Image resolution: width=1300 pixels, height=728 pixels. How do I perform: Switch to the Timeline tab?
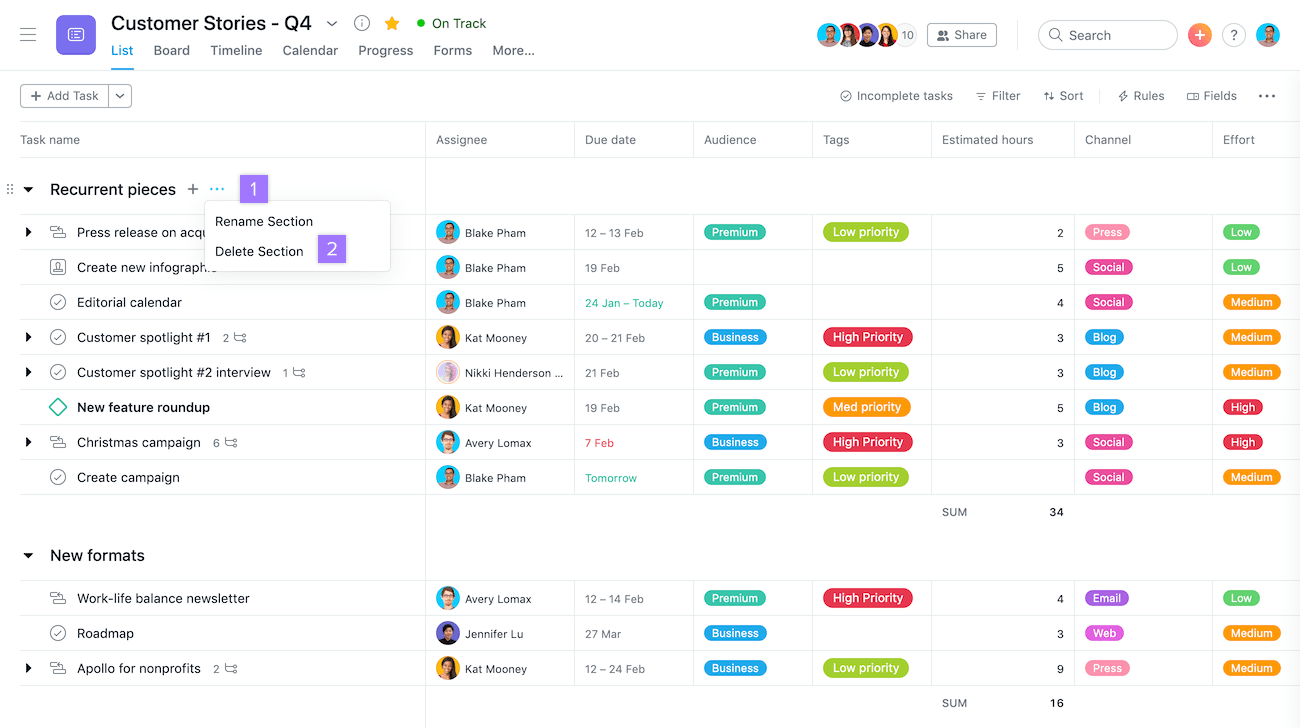236,50
